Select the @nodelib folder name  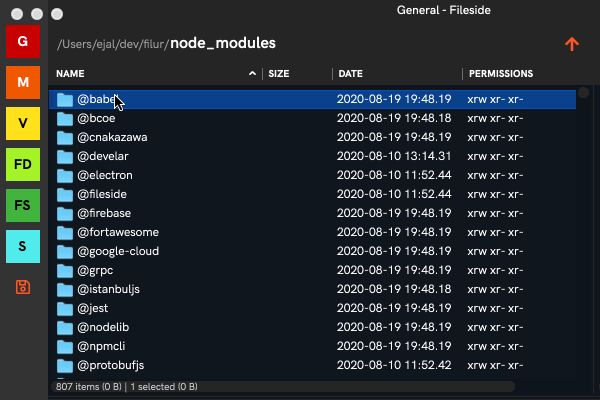103,327
